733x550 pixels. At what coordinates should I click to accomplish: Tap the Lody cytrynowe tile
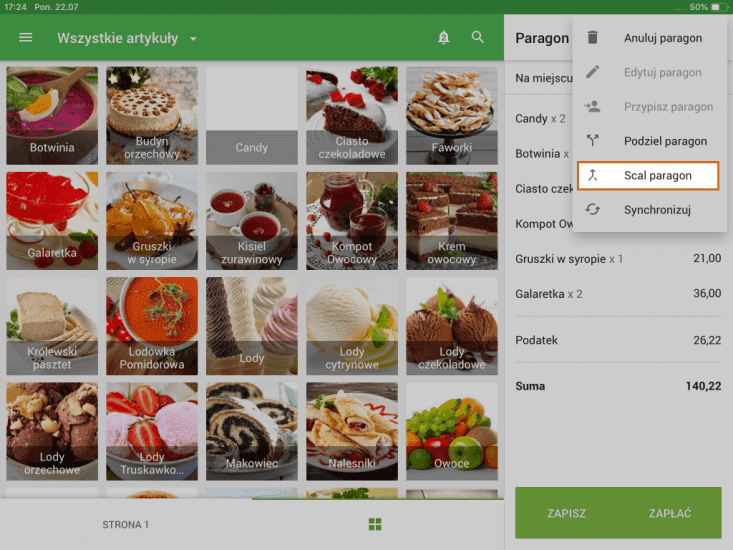352,325
